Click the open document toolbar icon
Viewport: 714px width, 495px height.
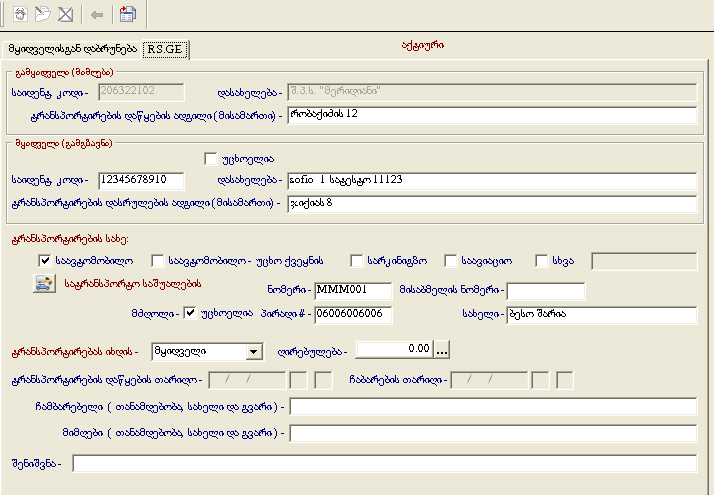pos(42,14)
